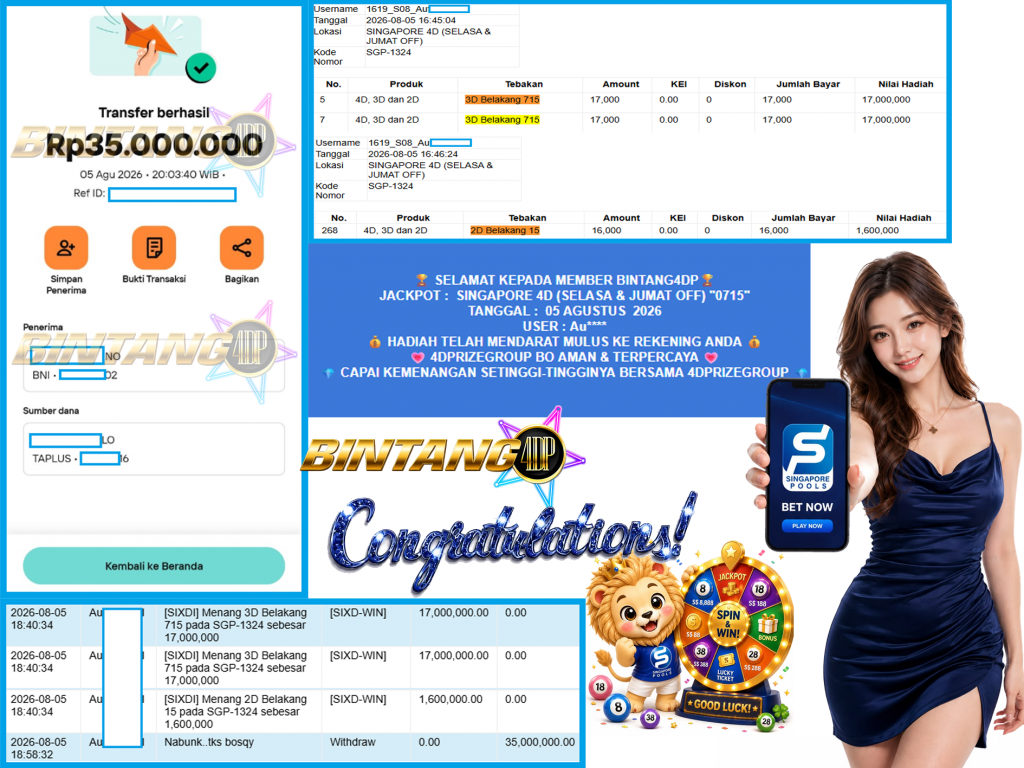
Task: Click the 1,600,000.00 win amount in log
Action: [451, 699]
